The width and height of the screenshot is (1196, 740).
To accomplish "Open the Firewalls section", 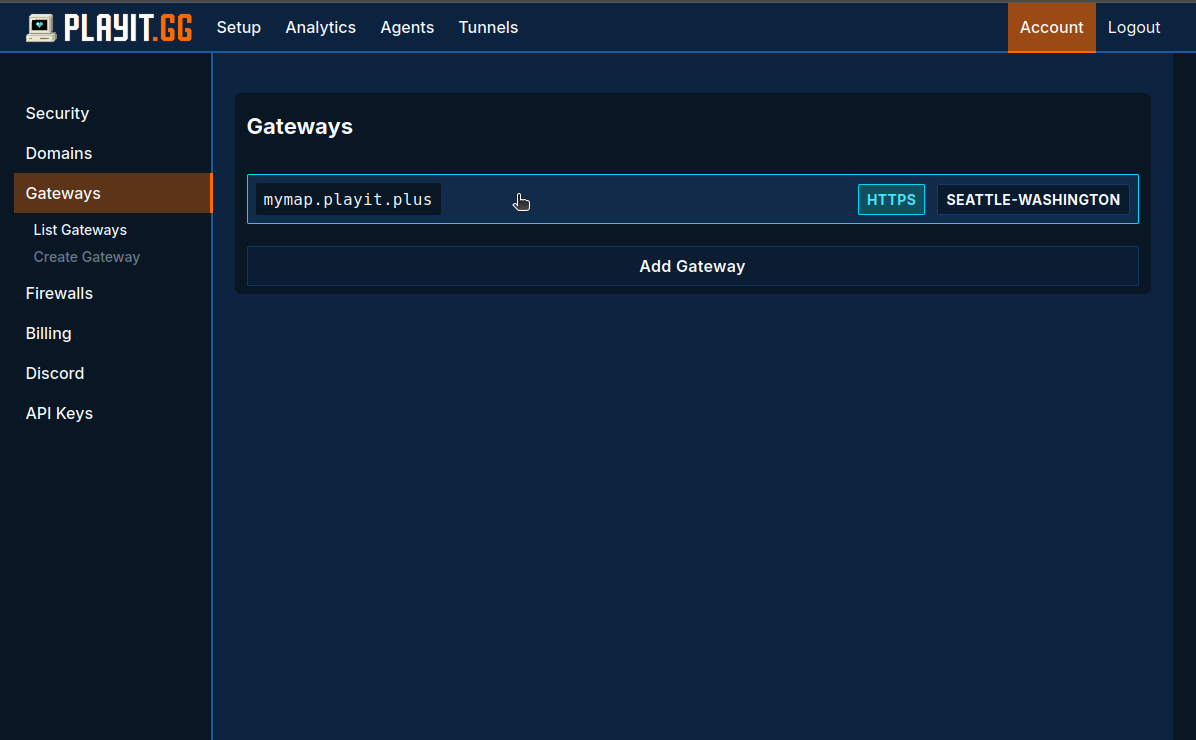I will pyautogui.click(x=60, y=293).
